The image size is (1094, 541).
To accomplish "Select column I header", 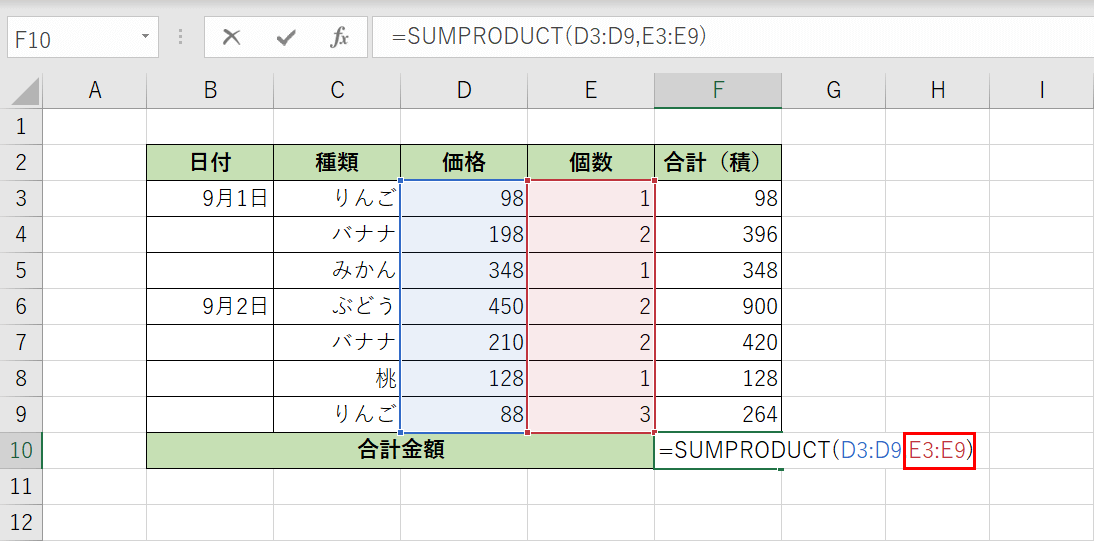I will (x=1042, y=91).
